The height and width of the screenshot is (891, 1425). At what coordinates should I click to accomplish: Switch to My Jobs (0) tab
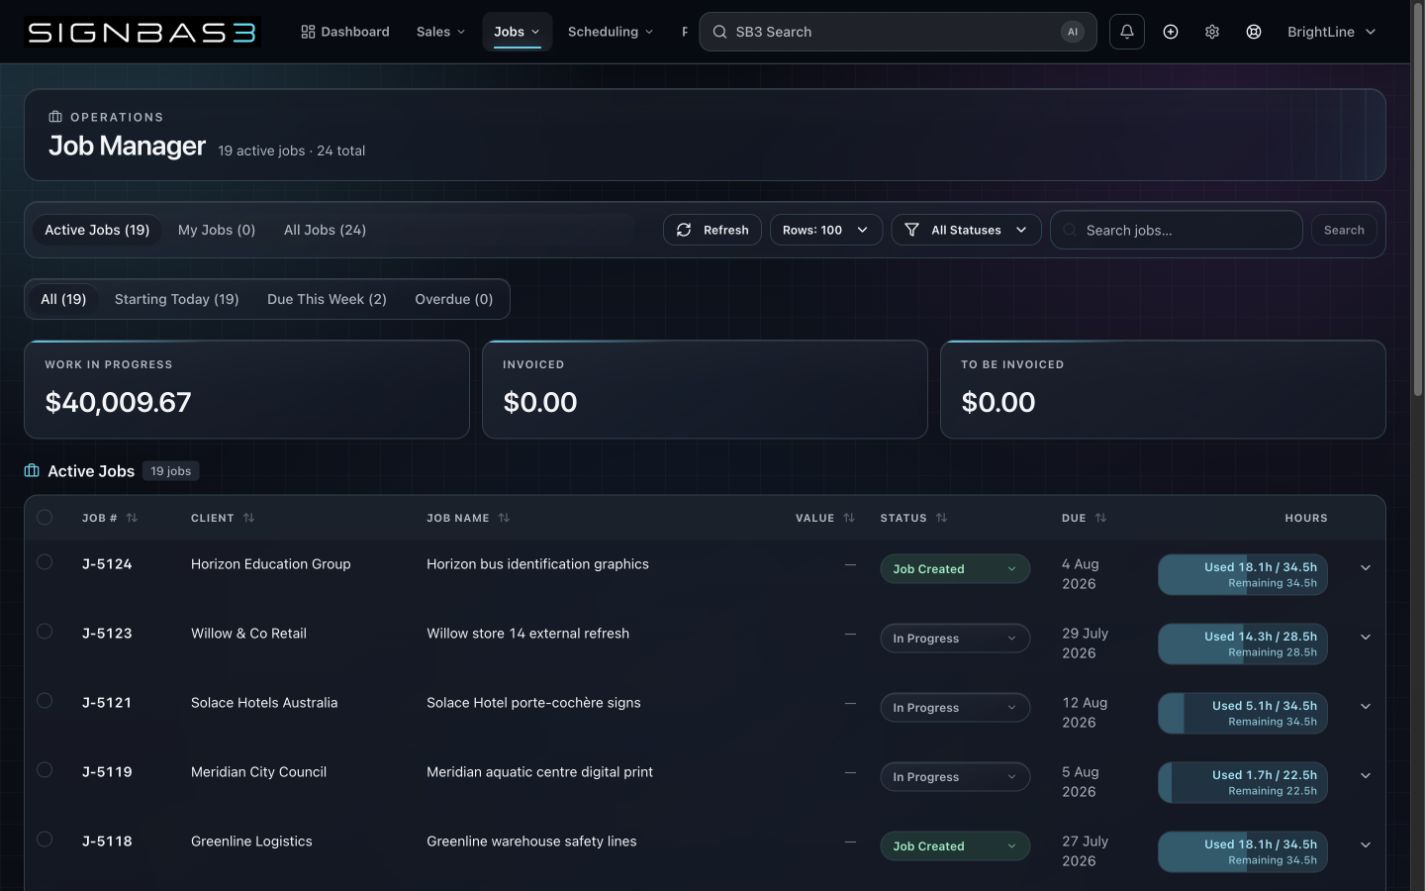(x=217, y=230)
